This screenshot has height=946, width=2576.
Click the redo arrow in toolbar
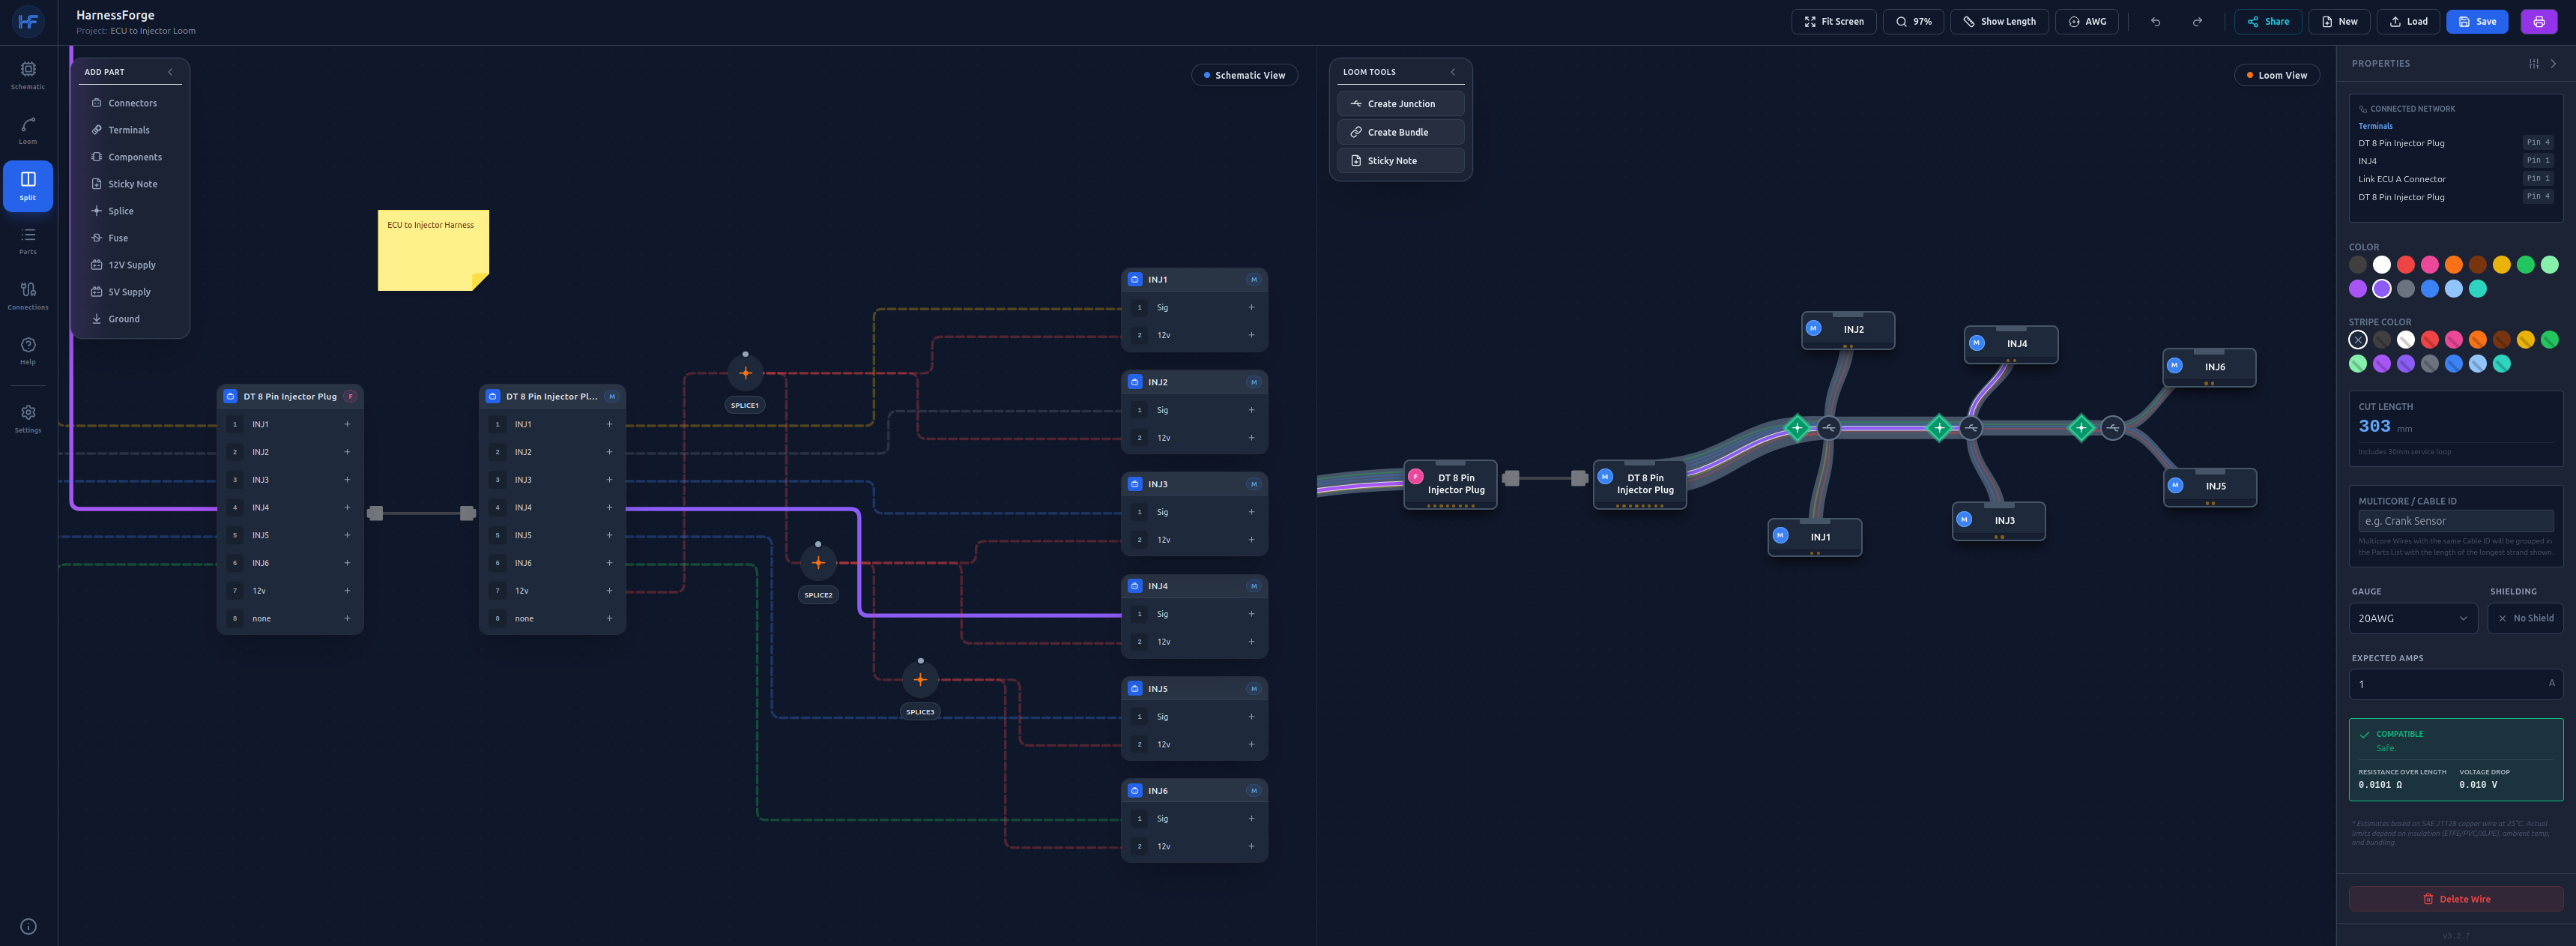2197,21
